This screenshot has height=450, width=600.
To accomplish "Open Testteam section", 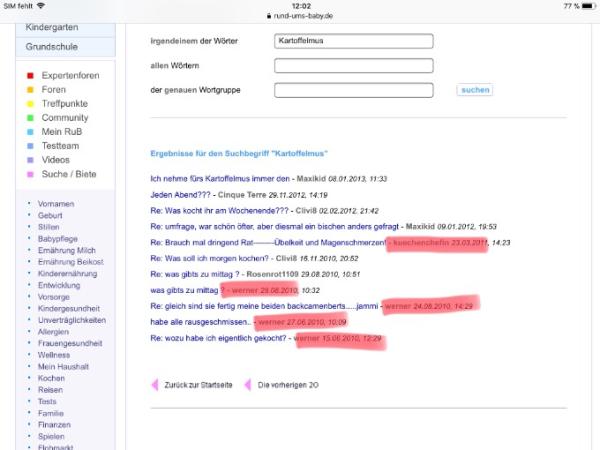I will click(60, 146).
